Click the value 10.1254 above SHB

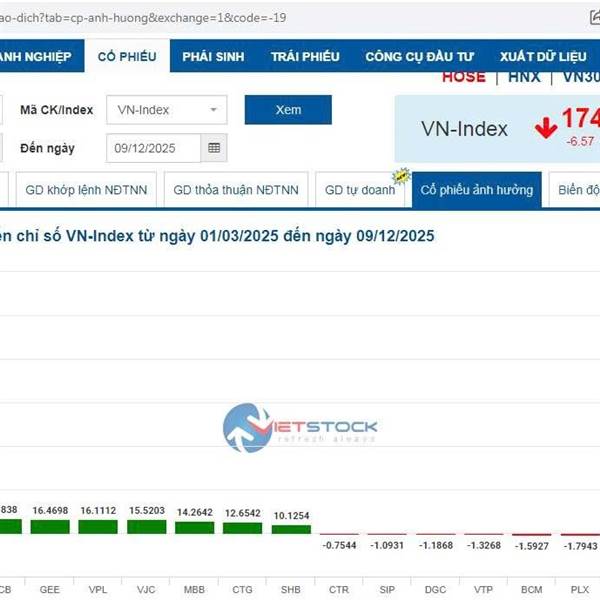click(291, 515)
